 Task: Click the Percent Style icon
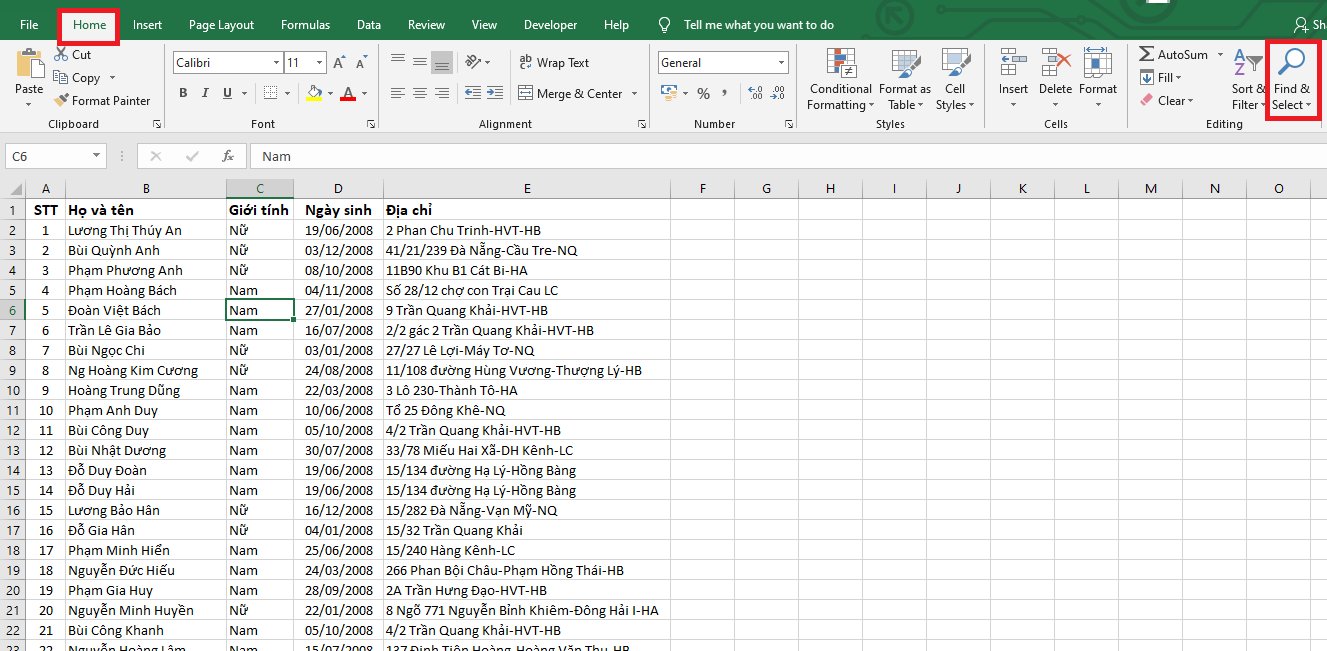(702, 92)
